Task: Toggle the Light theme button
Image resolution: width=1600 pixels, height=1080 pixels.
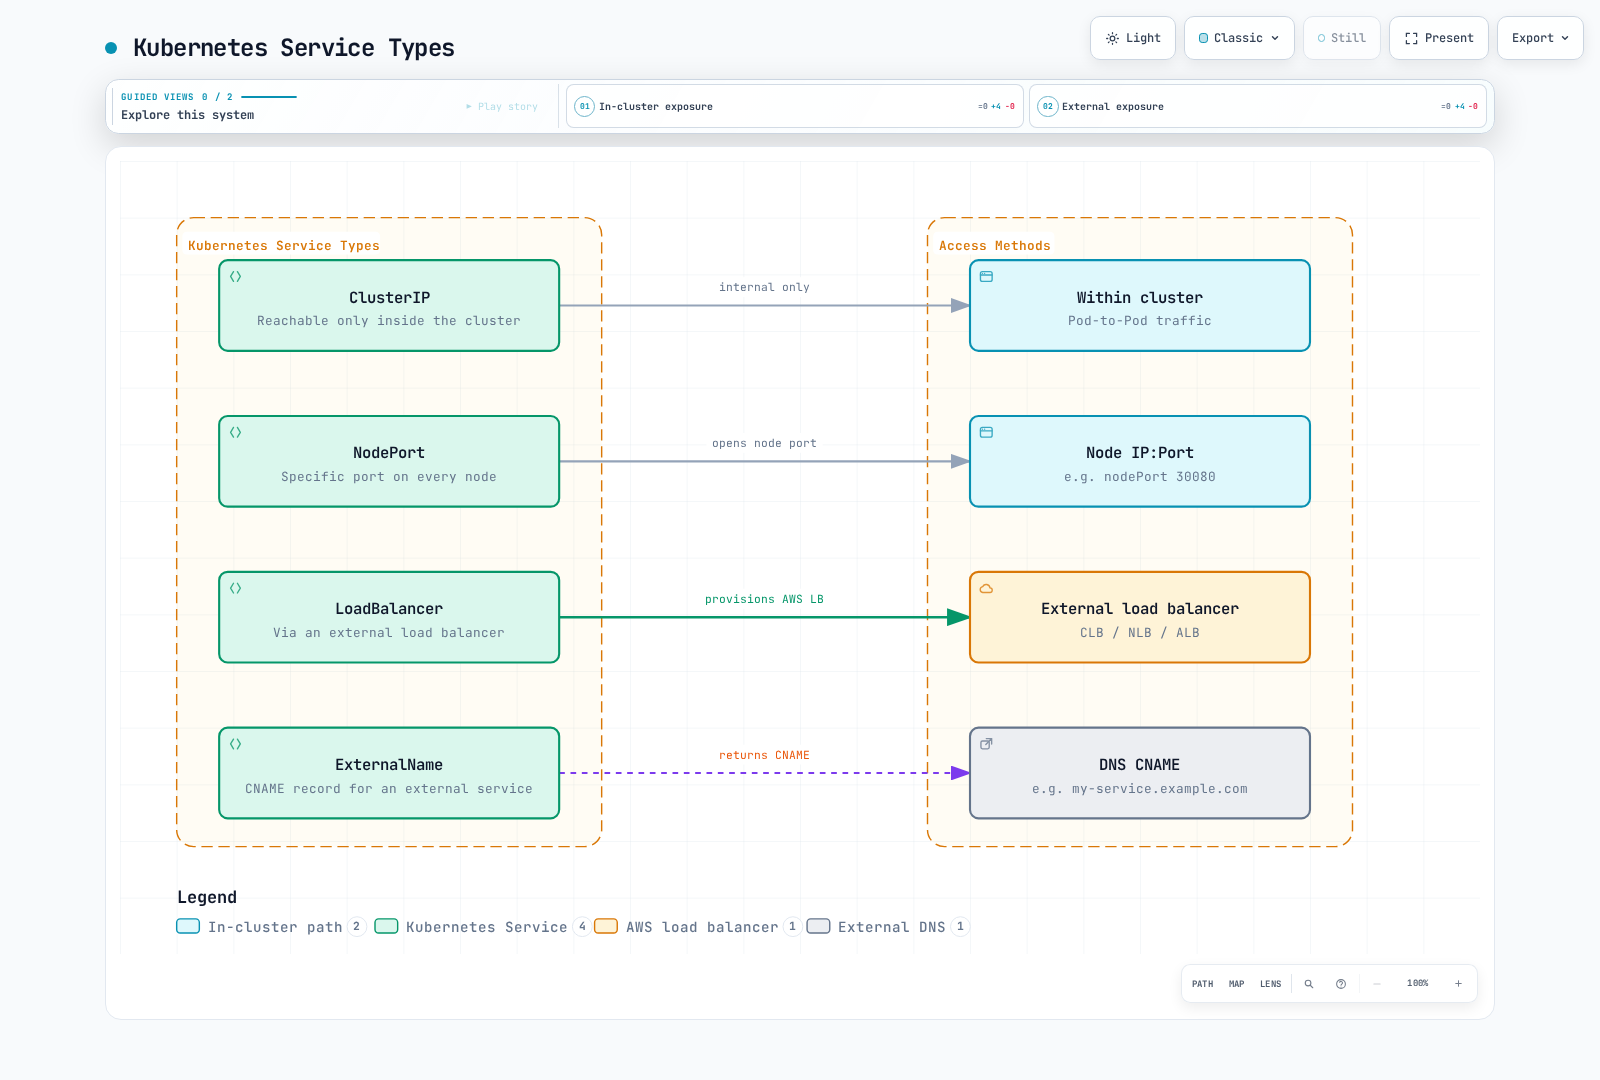Action: [1133, 38]
